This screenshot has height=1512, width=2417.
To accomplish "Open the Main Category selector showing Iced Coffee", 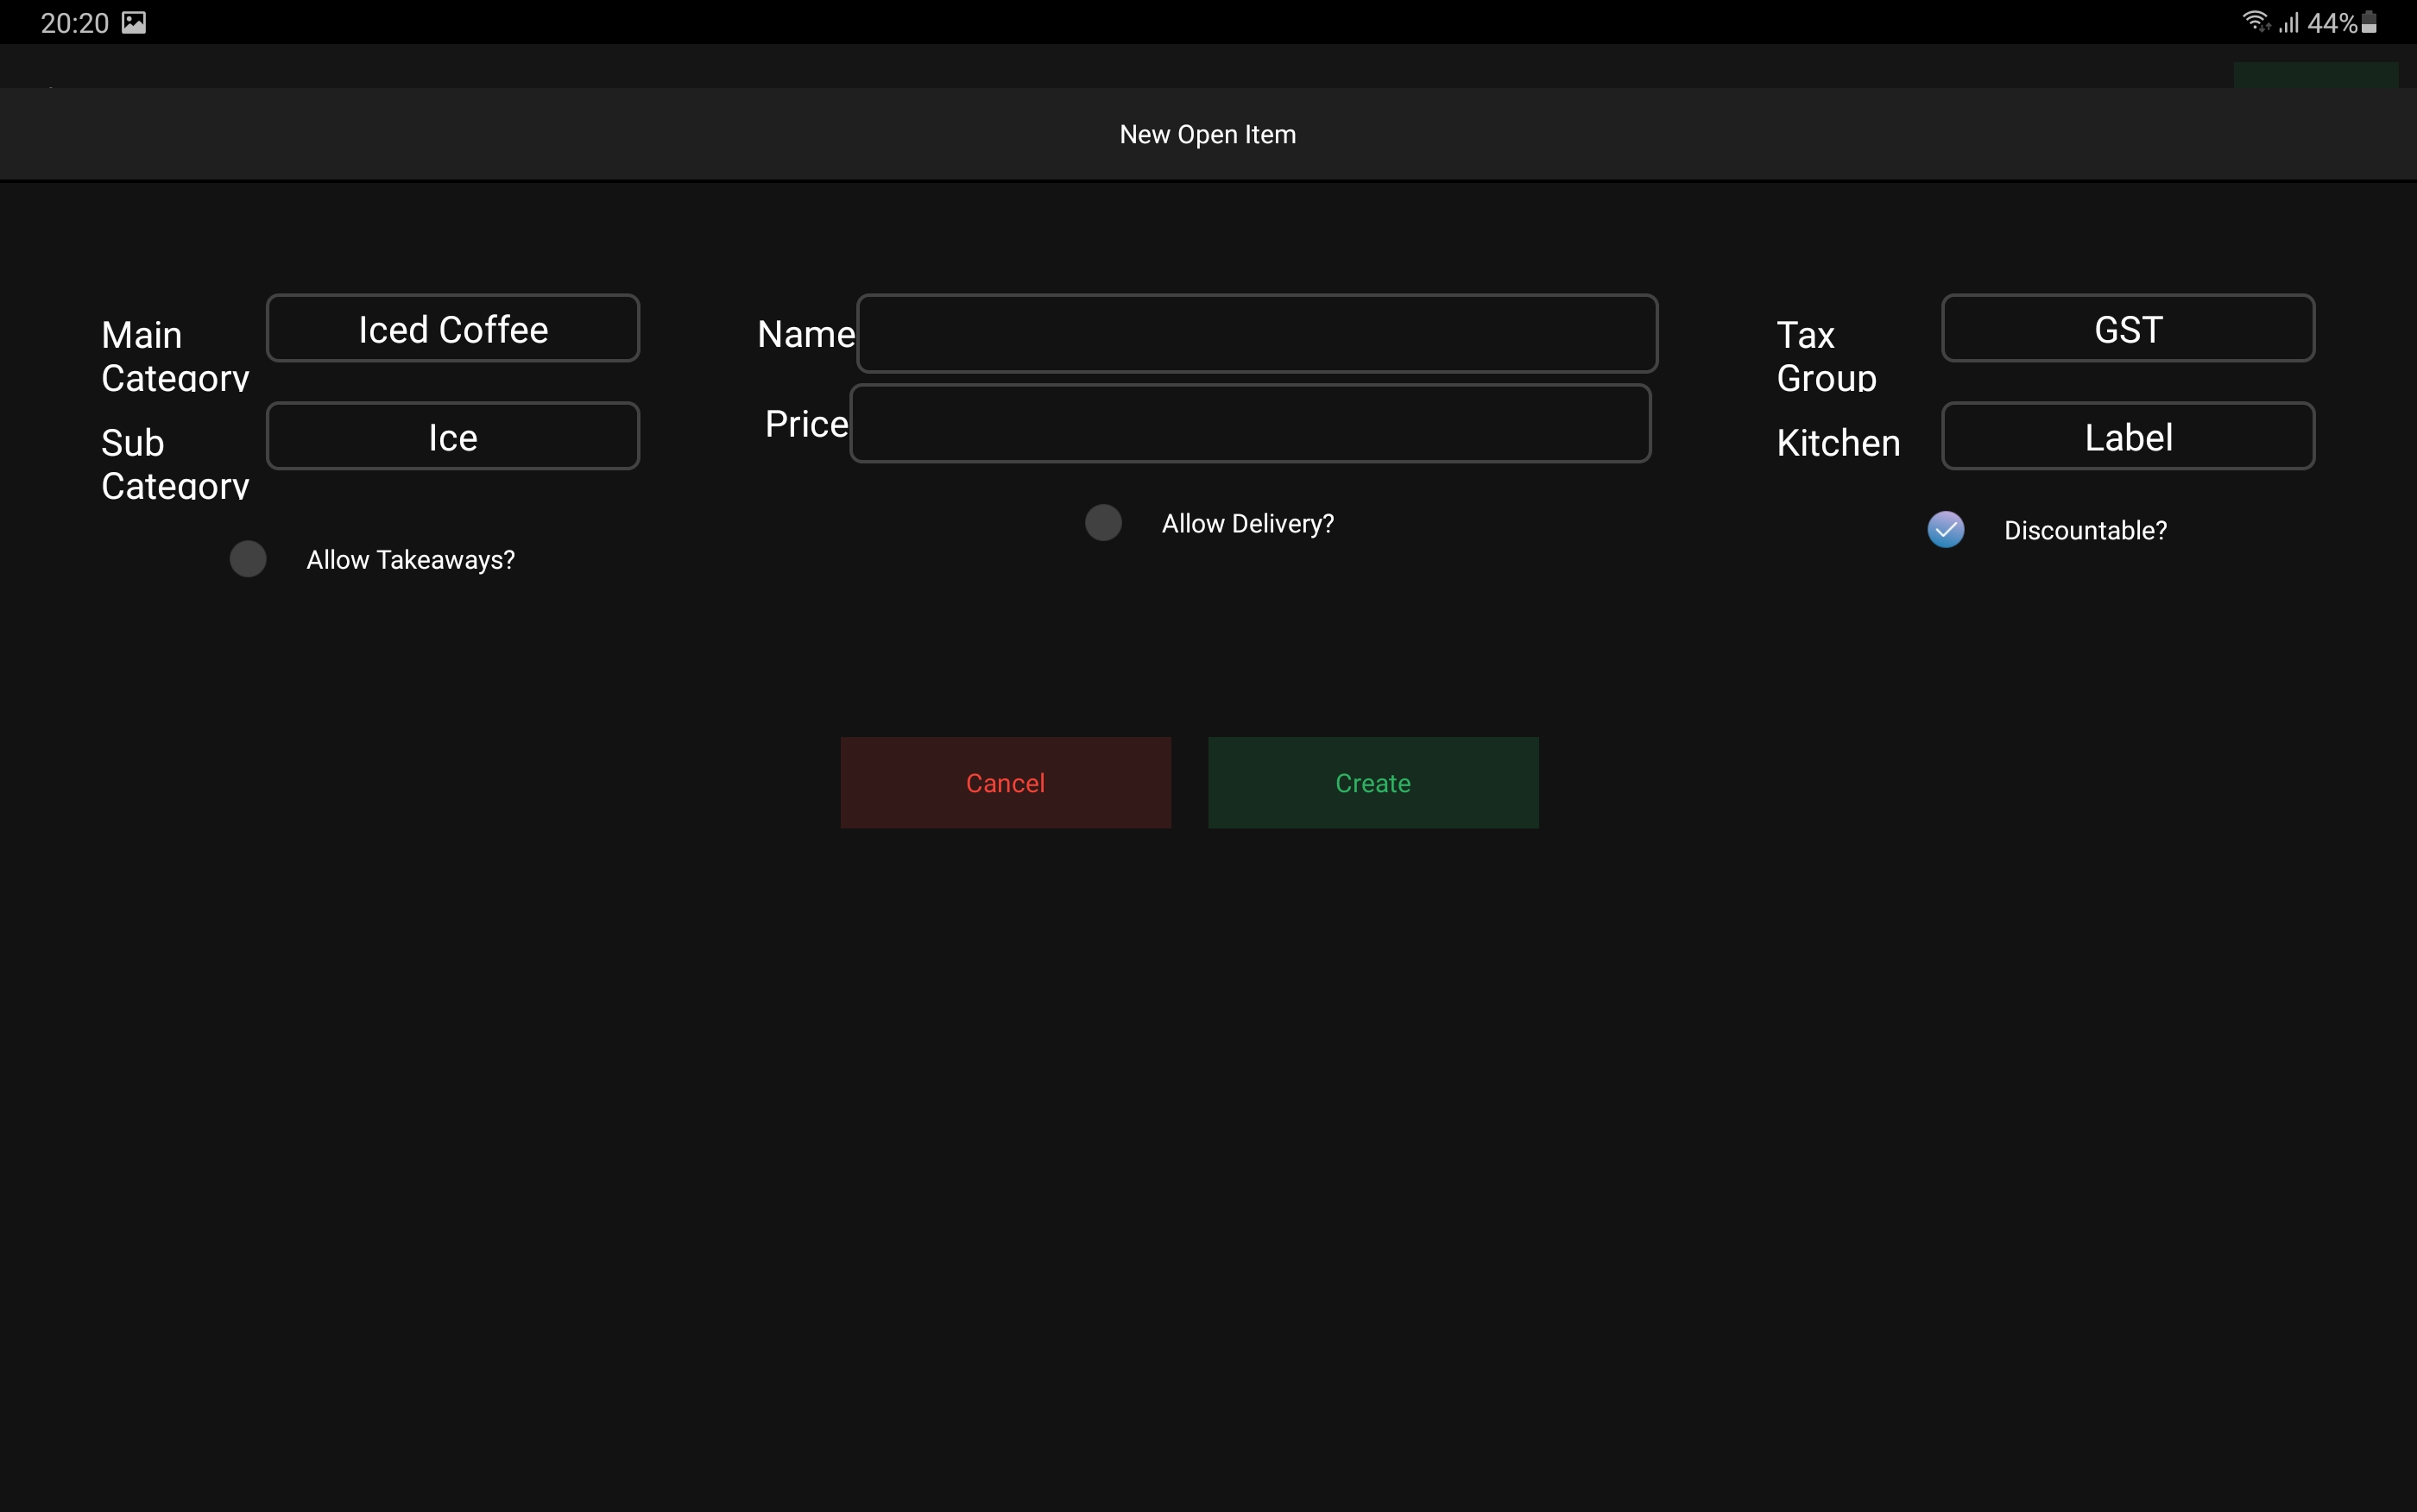I will pos(452,329).
